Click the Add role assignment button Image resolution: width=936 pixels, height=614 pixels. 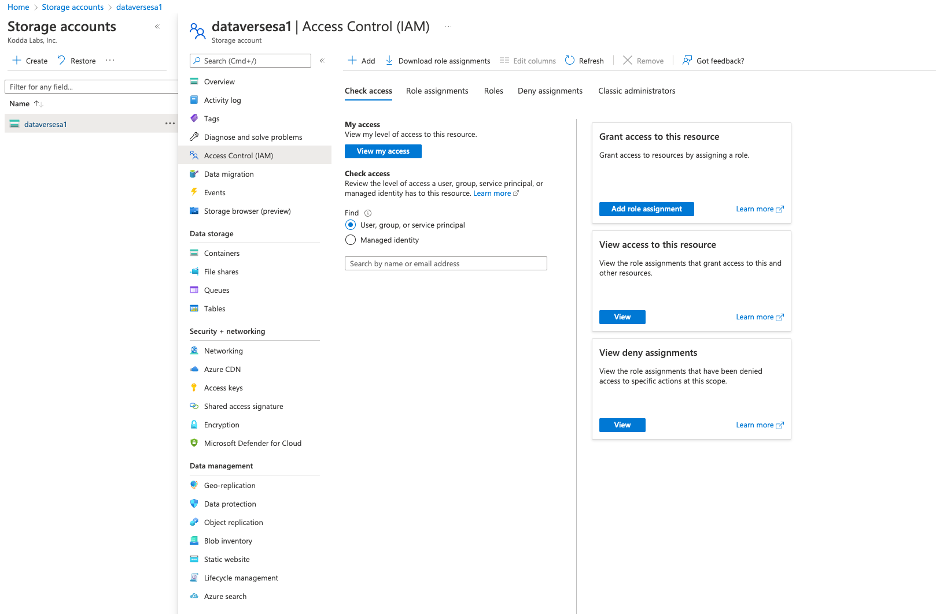(x=646, y=209)
